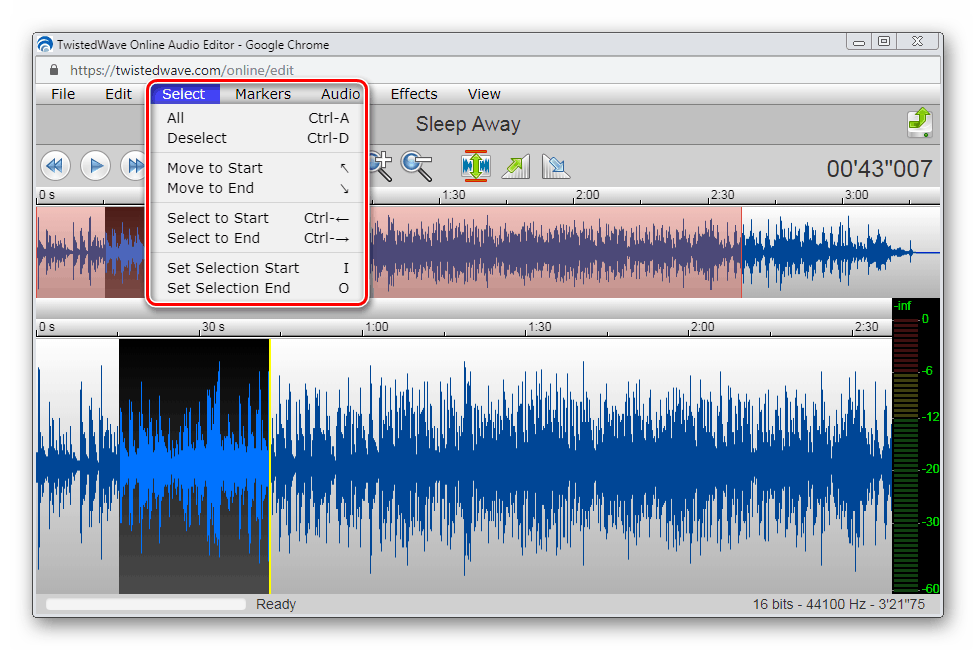Viewport: 976px width, 650px height.
Task: Click the padlock icon in address bar
Action: [x=53, y=71]
